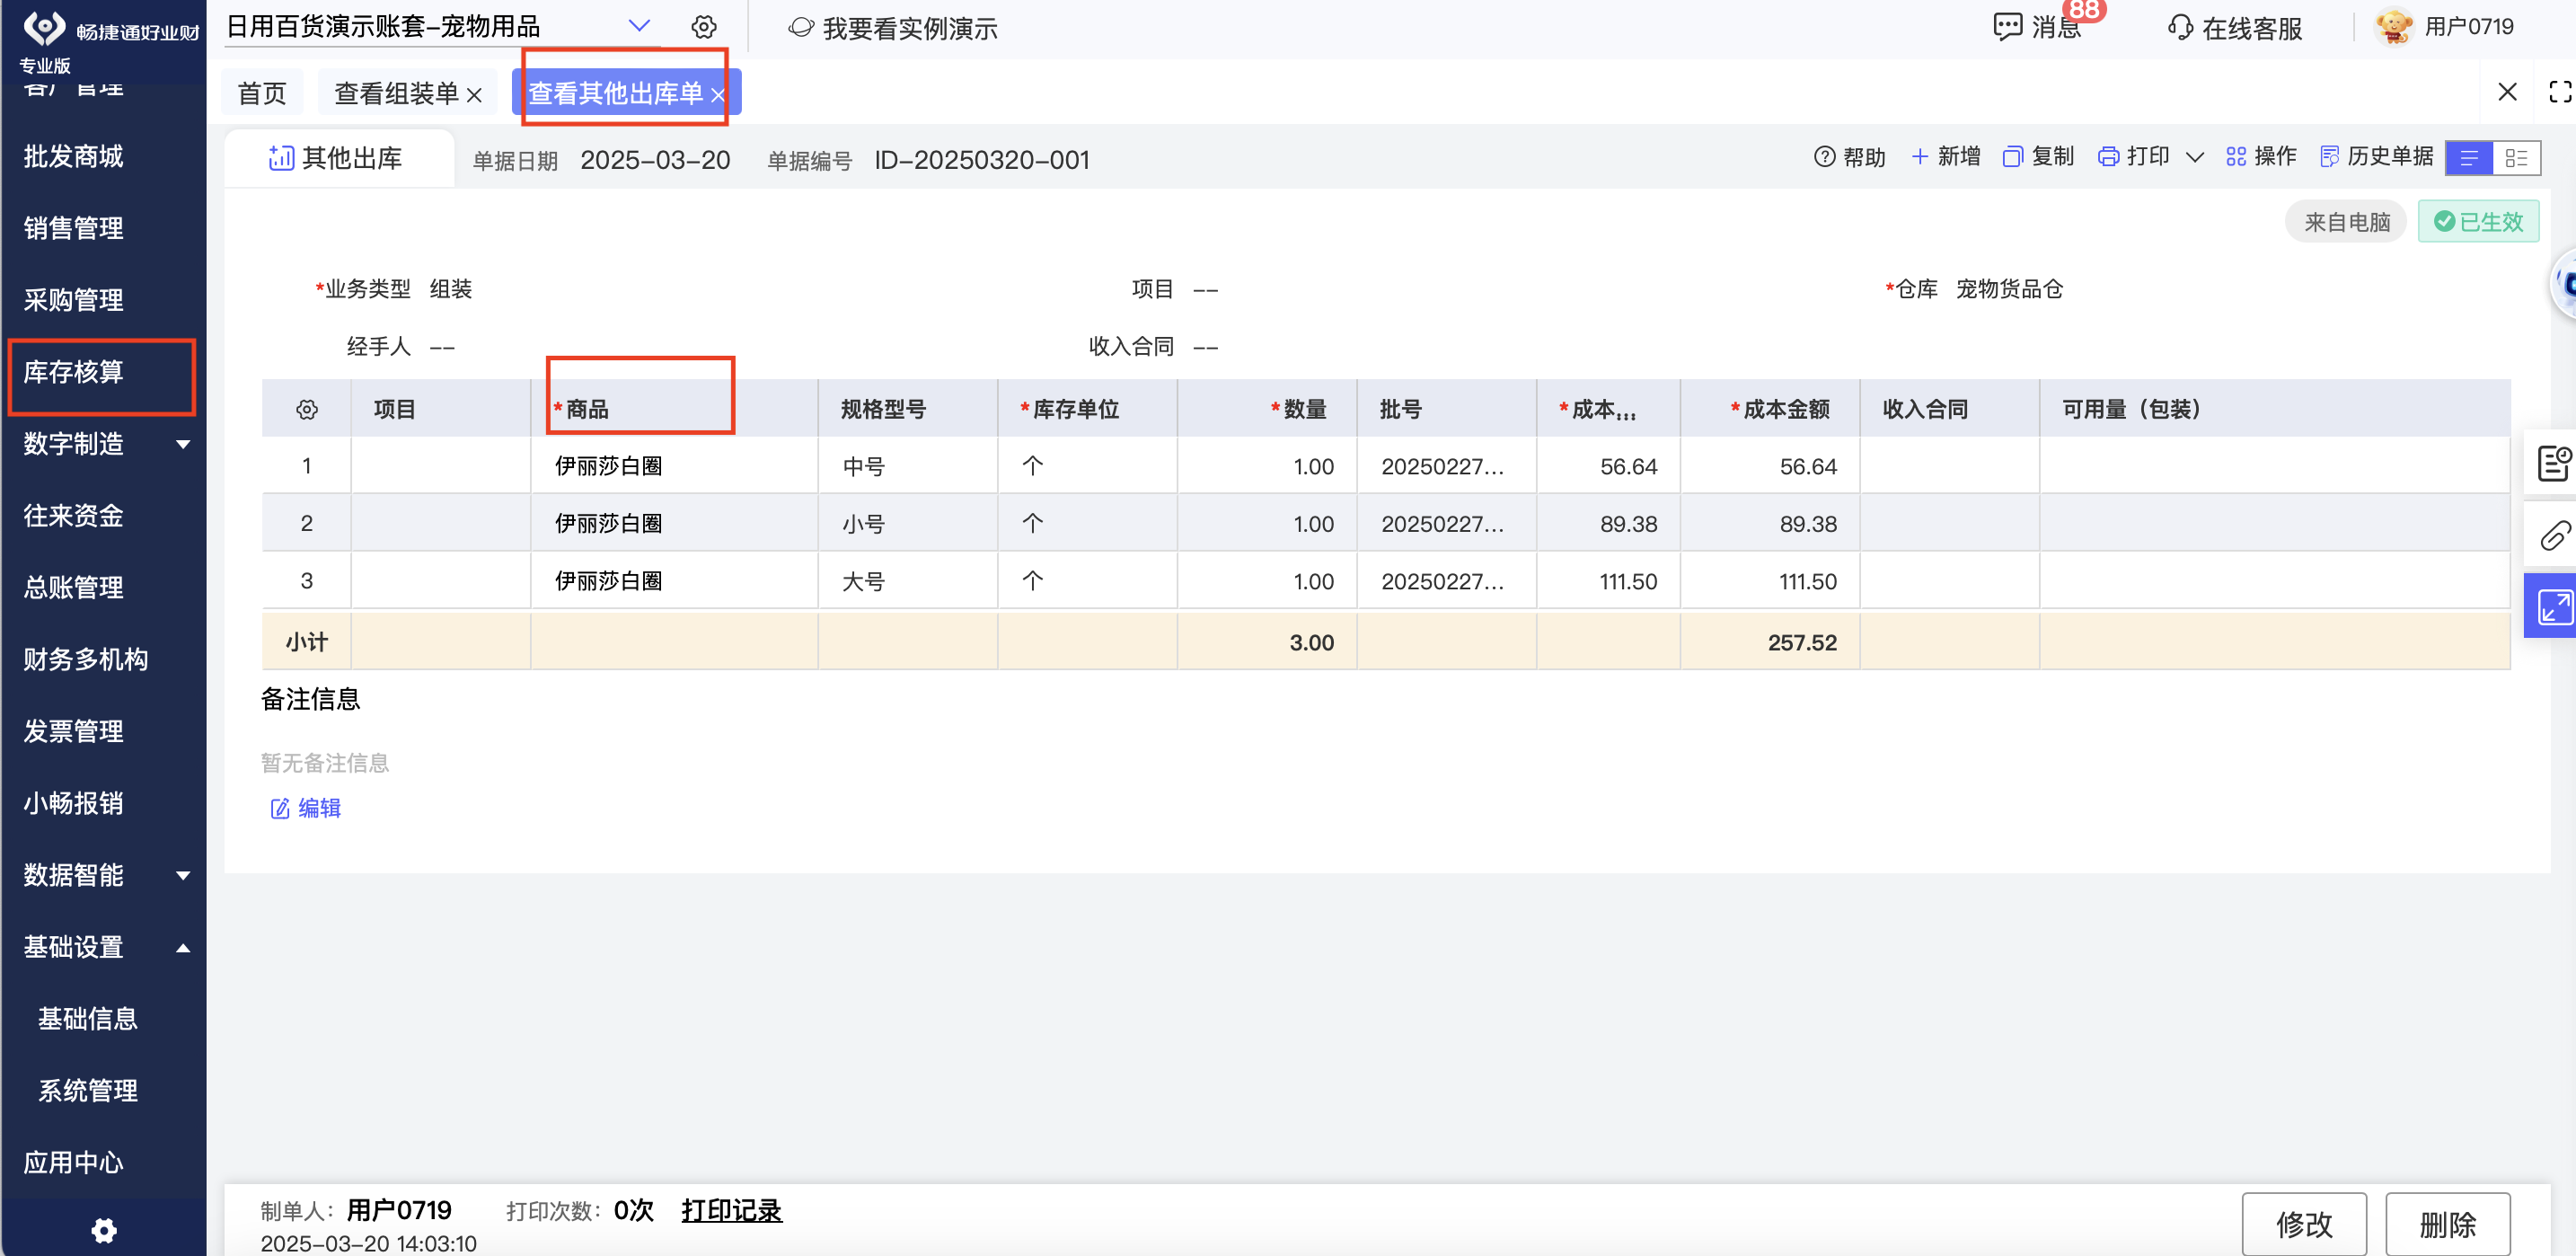Select row 2 小号 cell
The image size is (2576, 1256).
tap(908, 524)
